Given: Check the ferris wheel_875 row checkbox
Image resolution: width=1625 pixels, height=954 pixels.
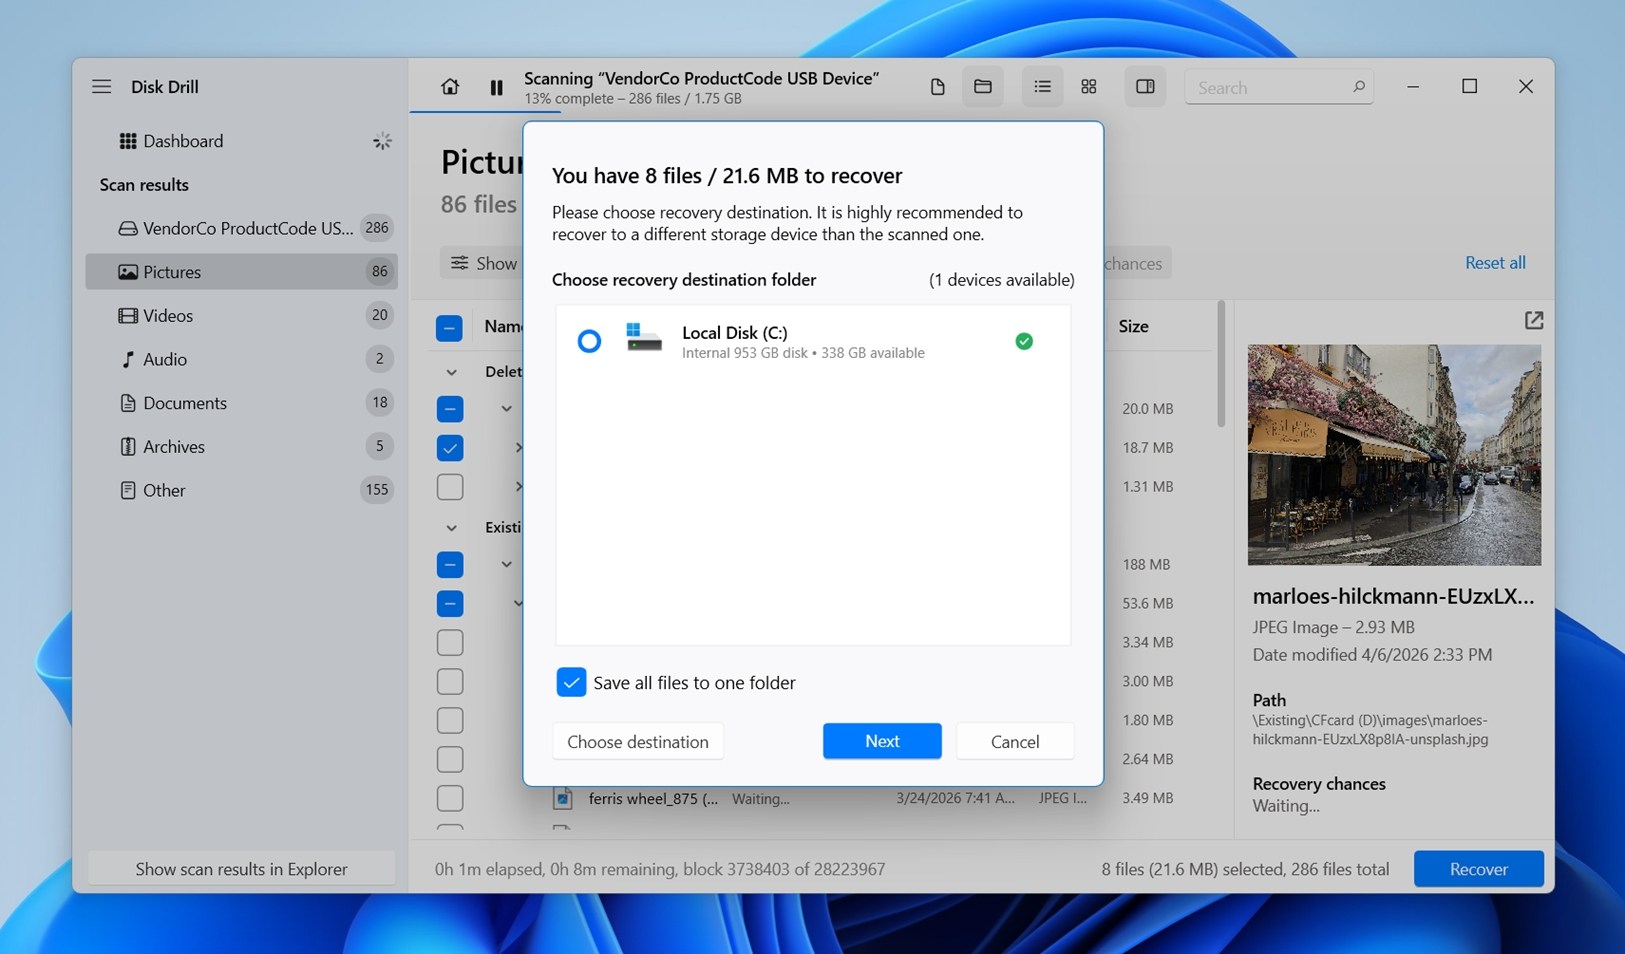Looking at the screenshot, I should click(x=450, y=798).
